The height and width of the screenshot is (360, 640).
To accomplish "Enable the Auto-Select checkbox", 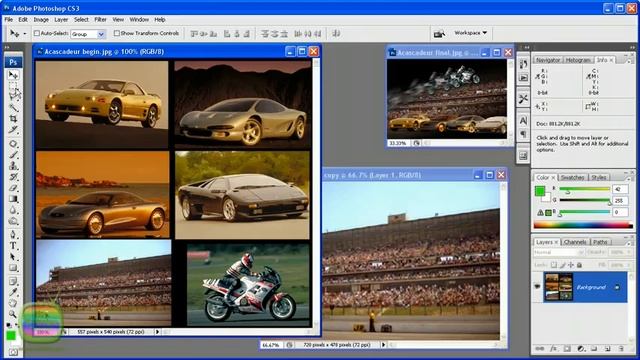I will tap(37, 33).
